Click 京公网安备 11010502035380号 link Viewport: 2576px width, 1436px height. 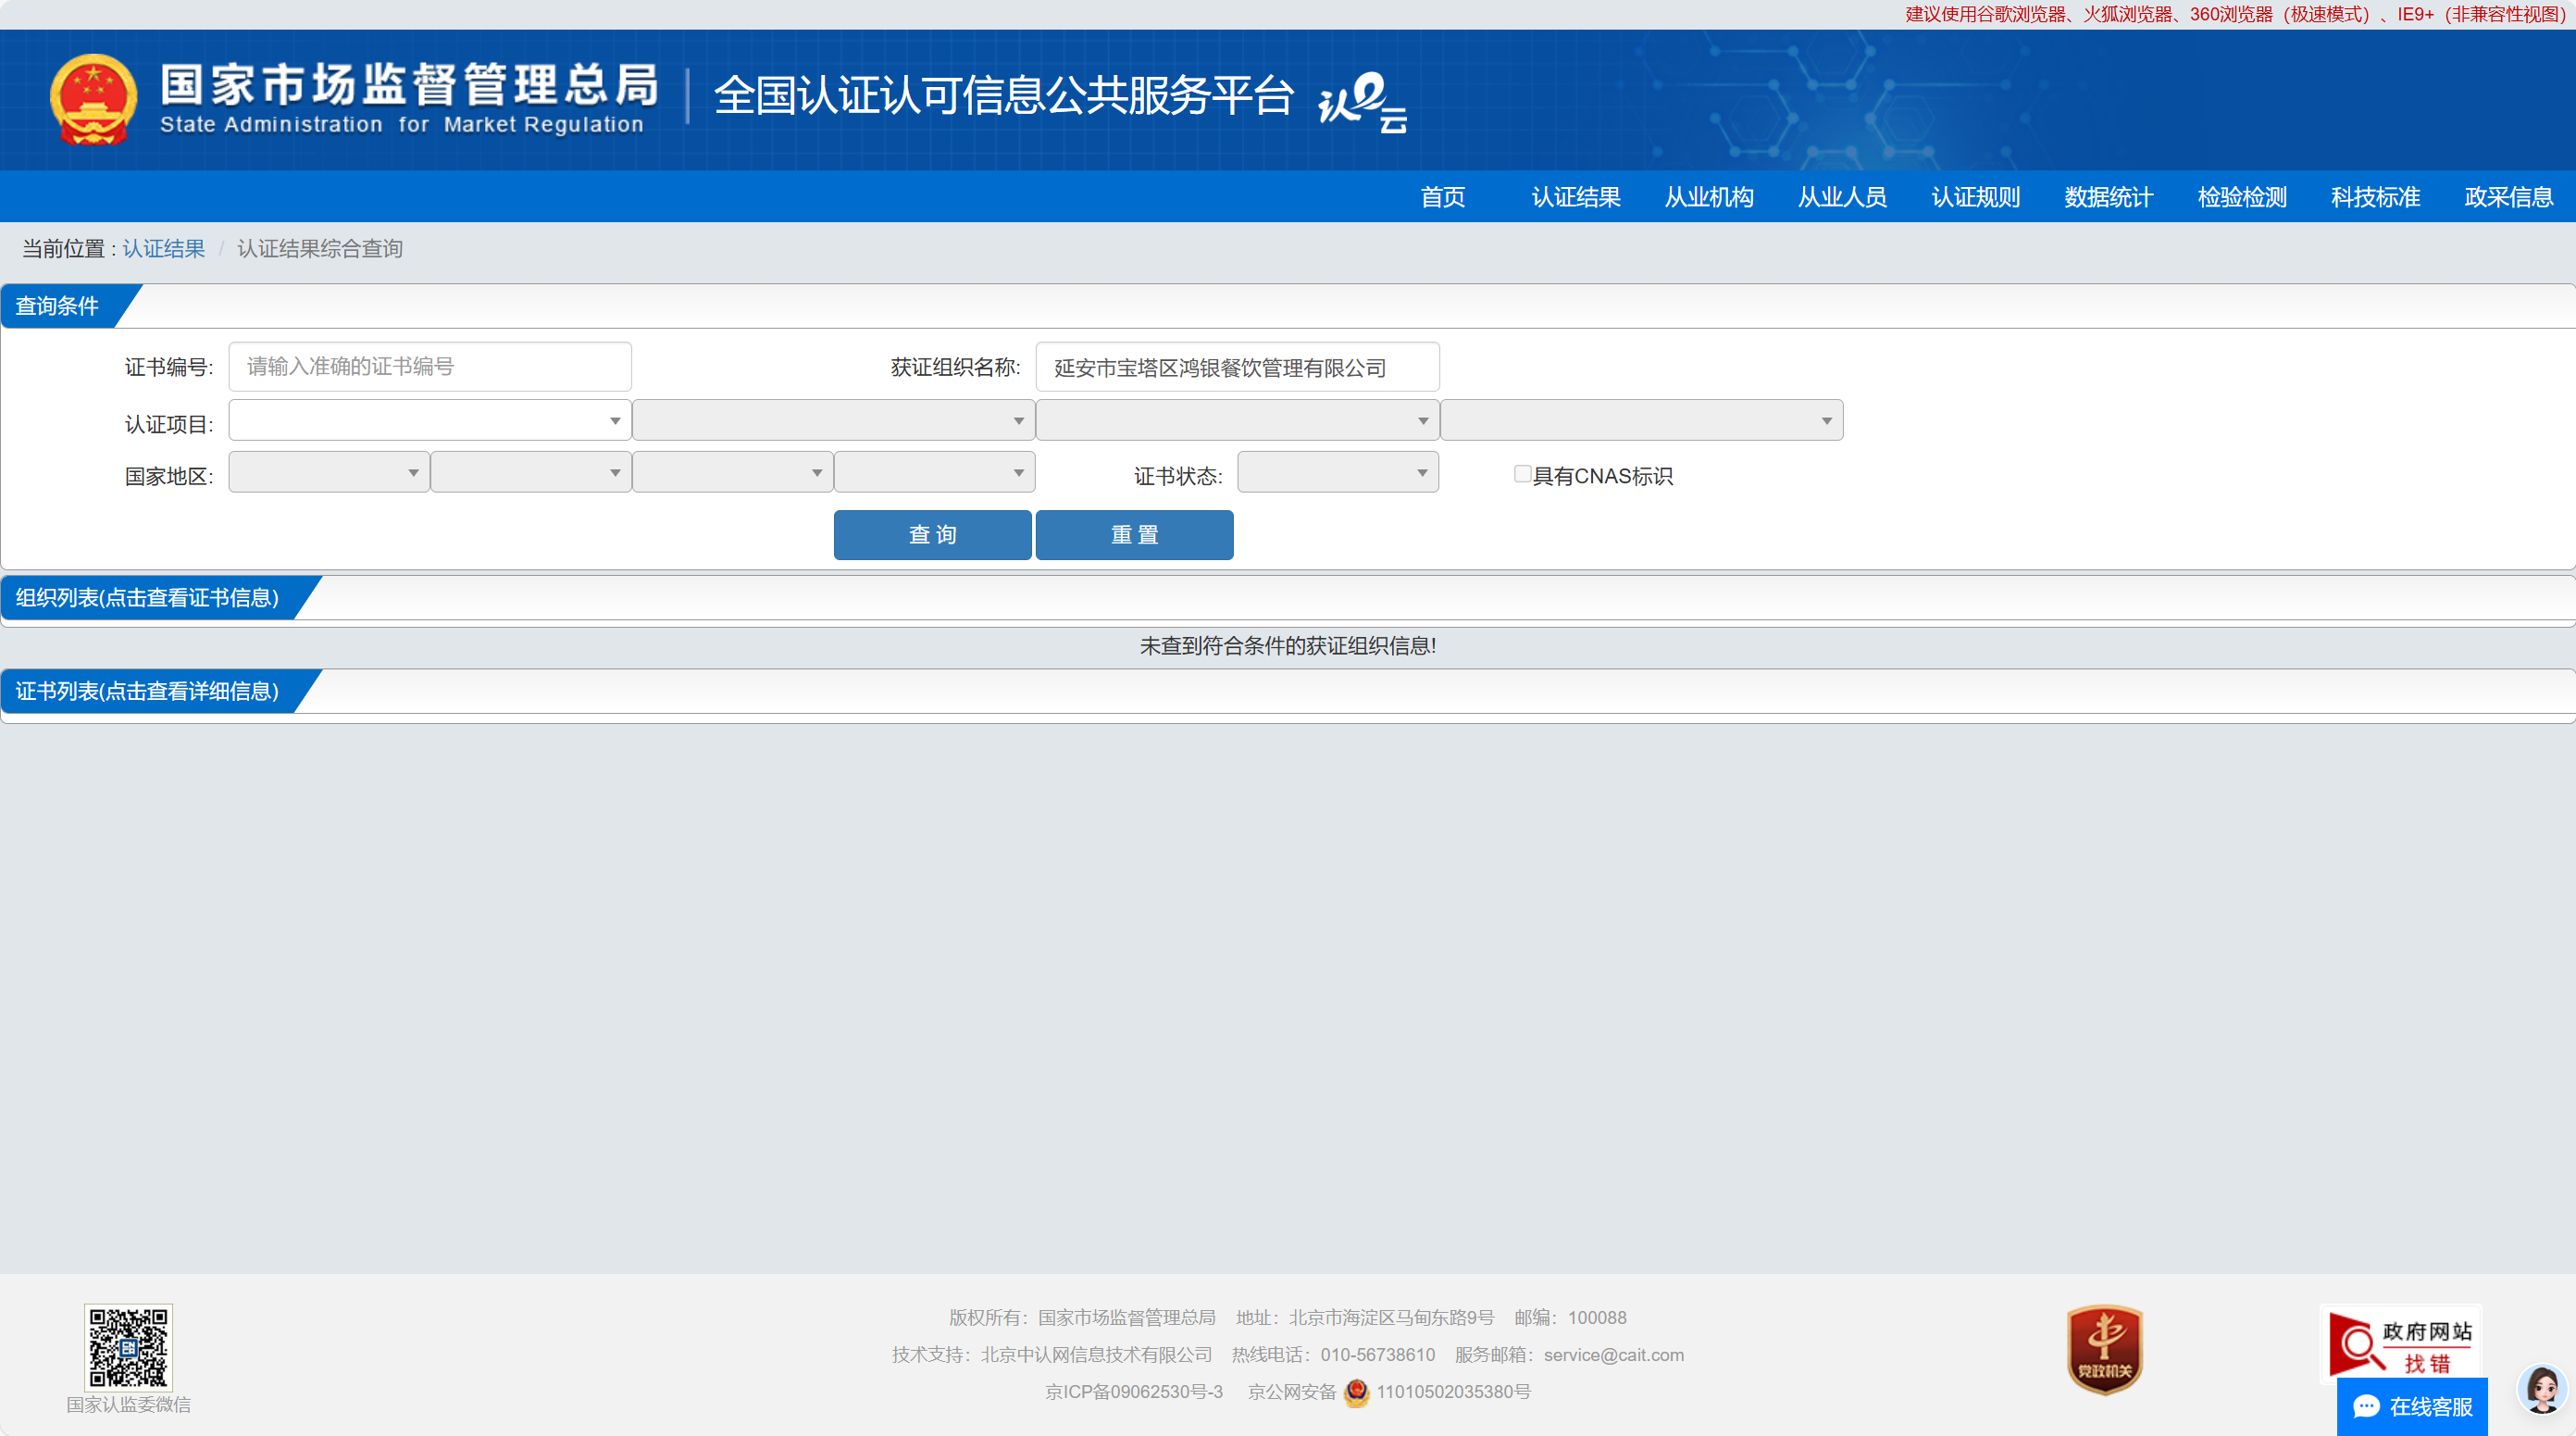coord(1388,1392)
